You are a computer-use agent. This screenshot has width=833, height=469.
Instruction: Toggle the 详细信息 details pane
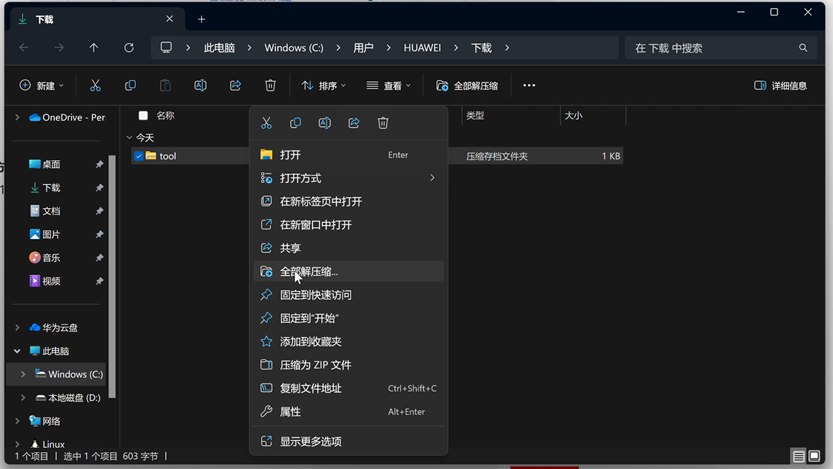[x=780, y=86]
